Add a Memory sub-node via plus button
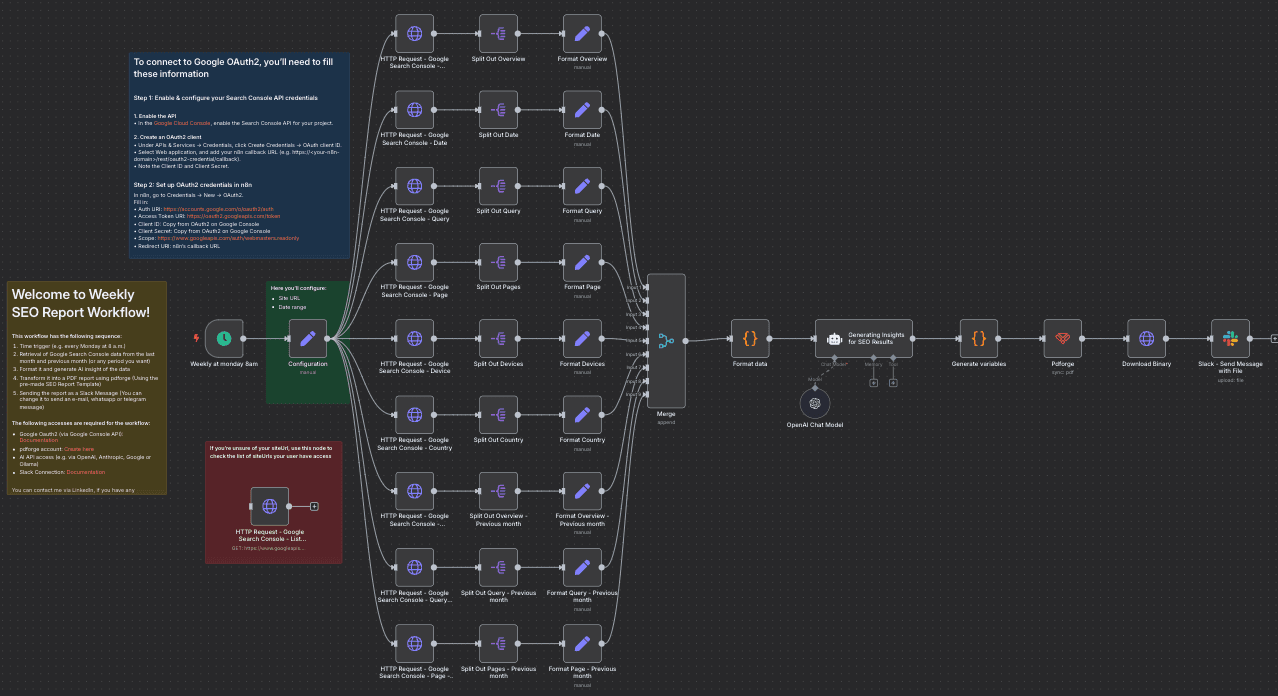 [873, 383]
